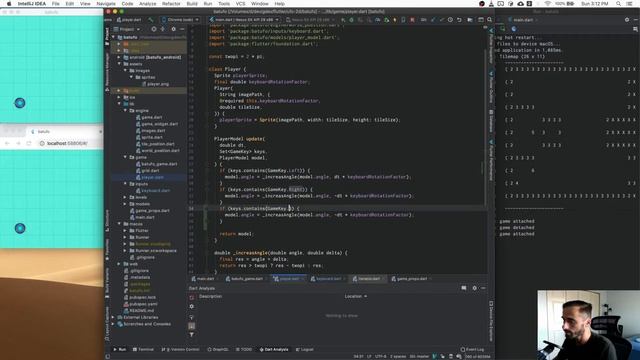
Task: Open the Chrome (web) device selector dropdown
Action: point(180,20)
